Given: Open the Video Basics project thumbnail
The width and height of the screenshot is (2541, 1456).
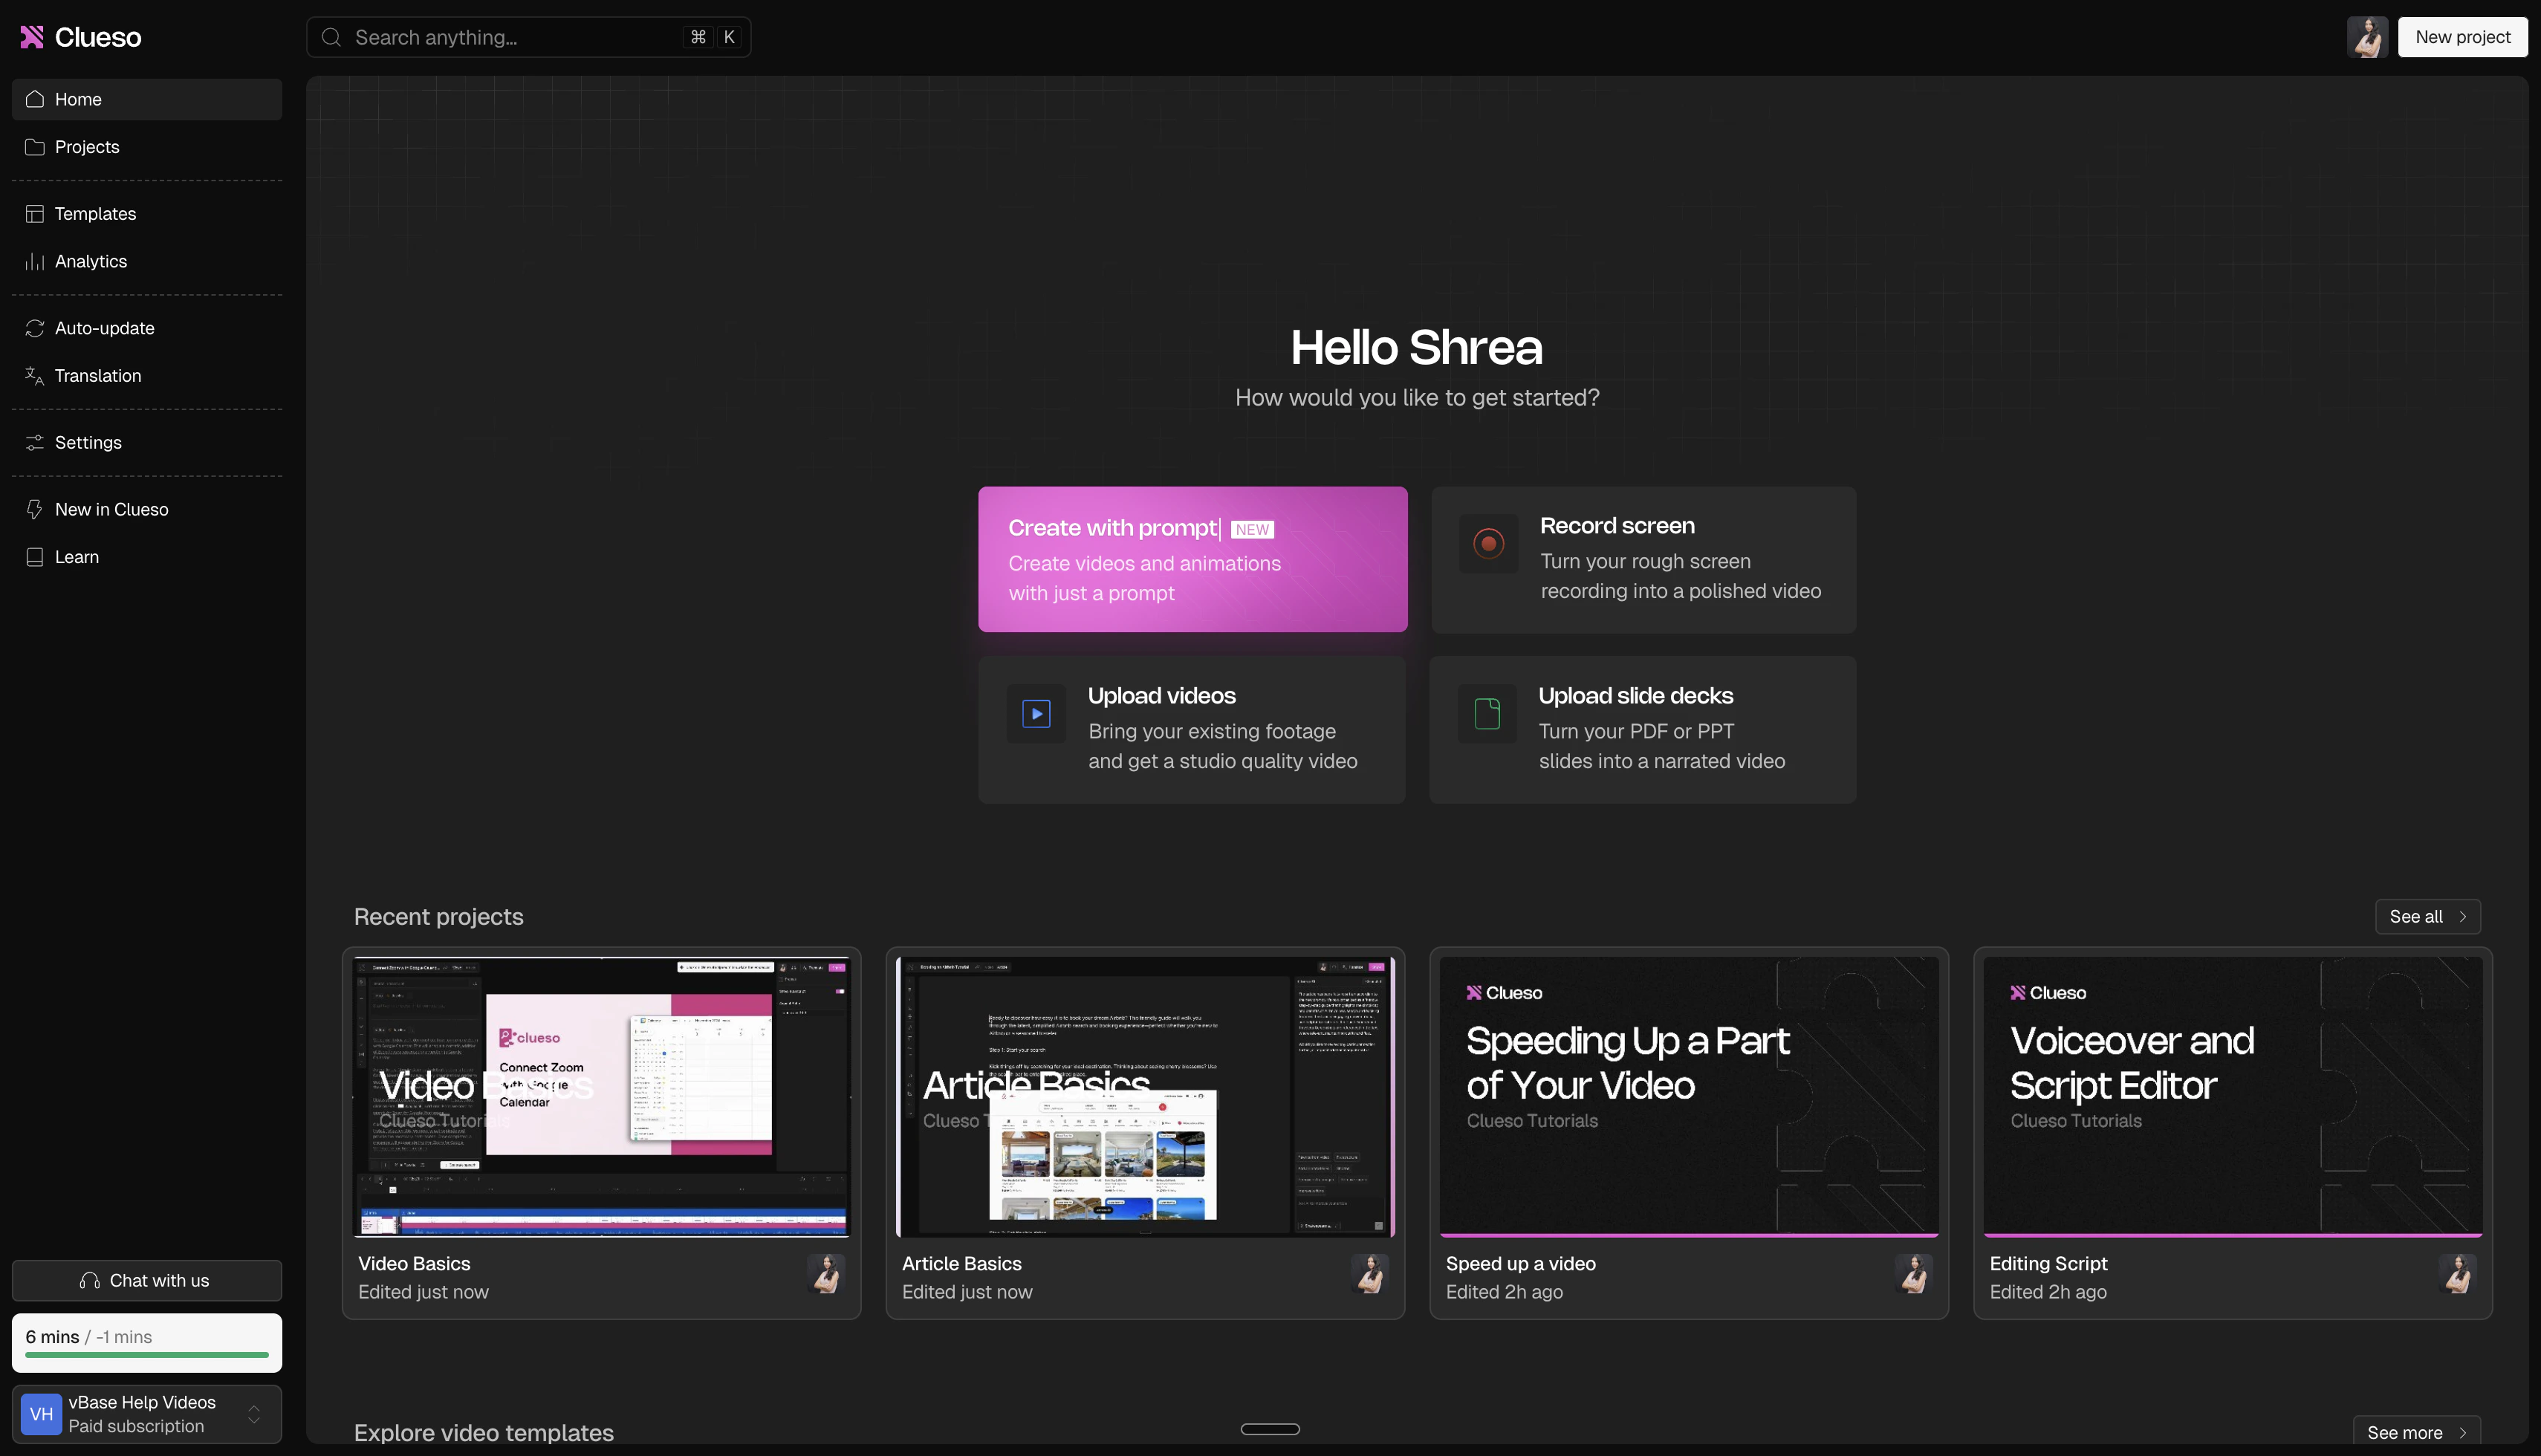Looking at the screenshot, I should click(x=601, y=1096).
